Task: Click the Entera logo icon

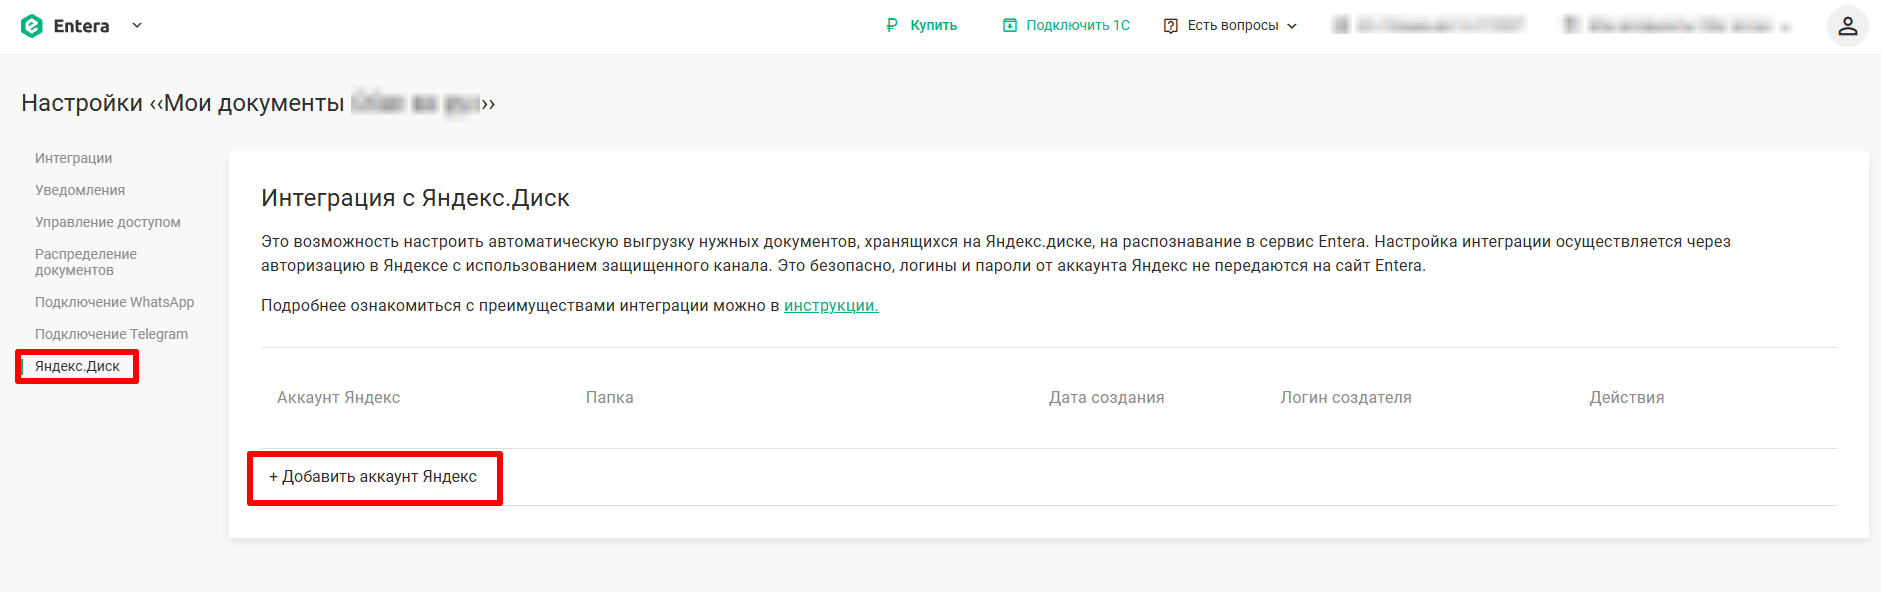Action: pos(32,26)
